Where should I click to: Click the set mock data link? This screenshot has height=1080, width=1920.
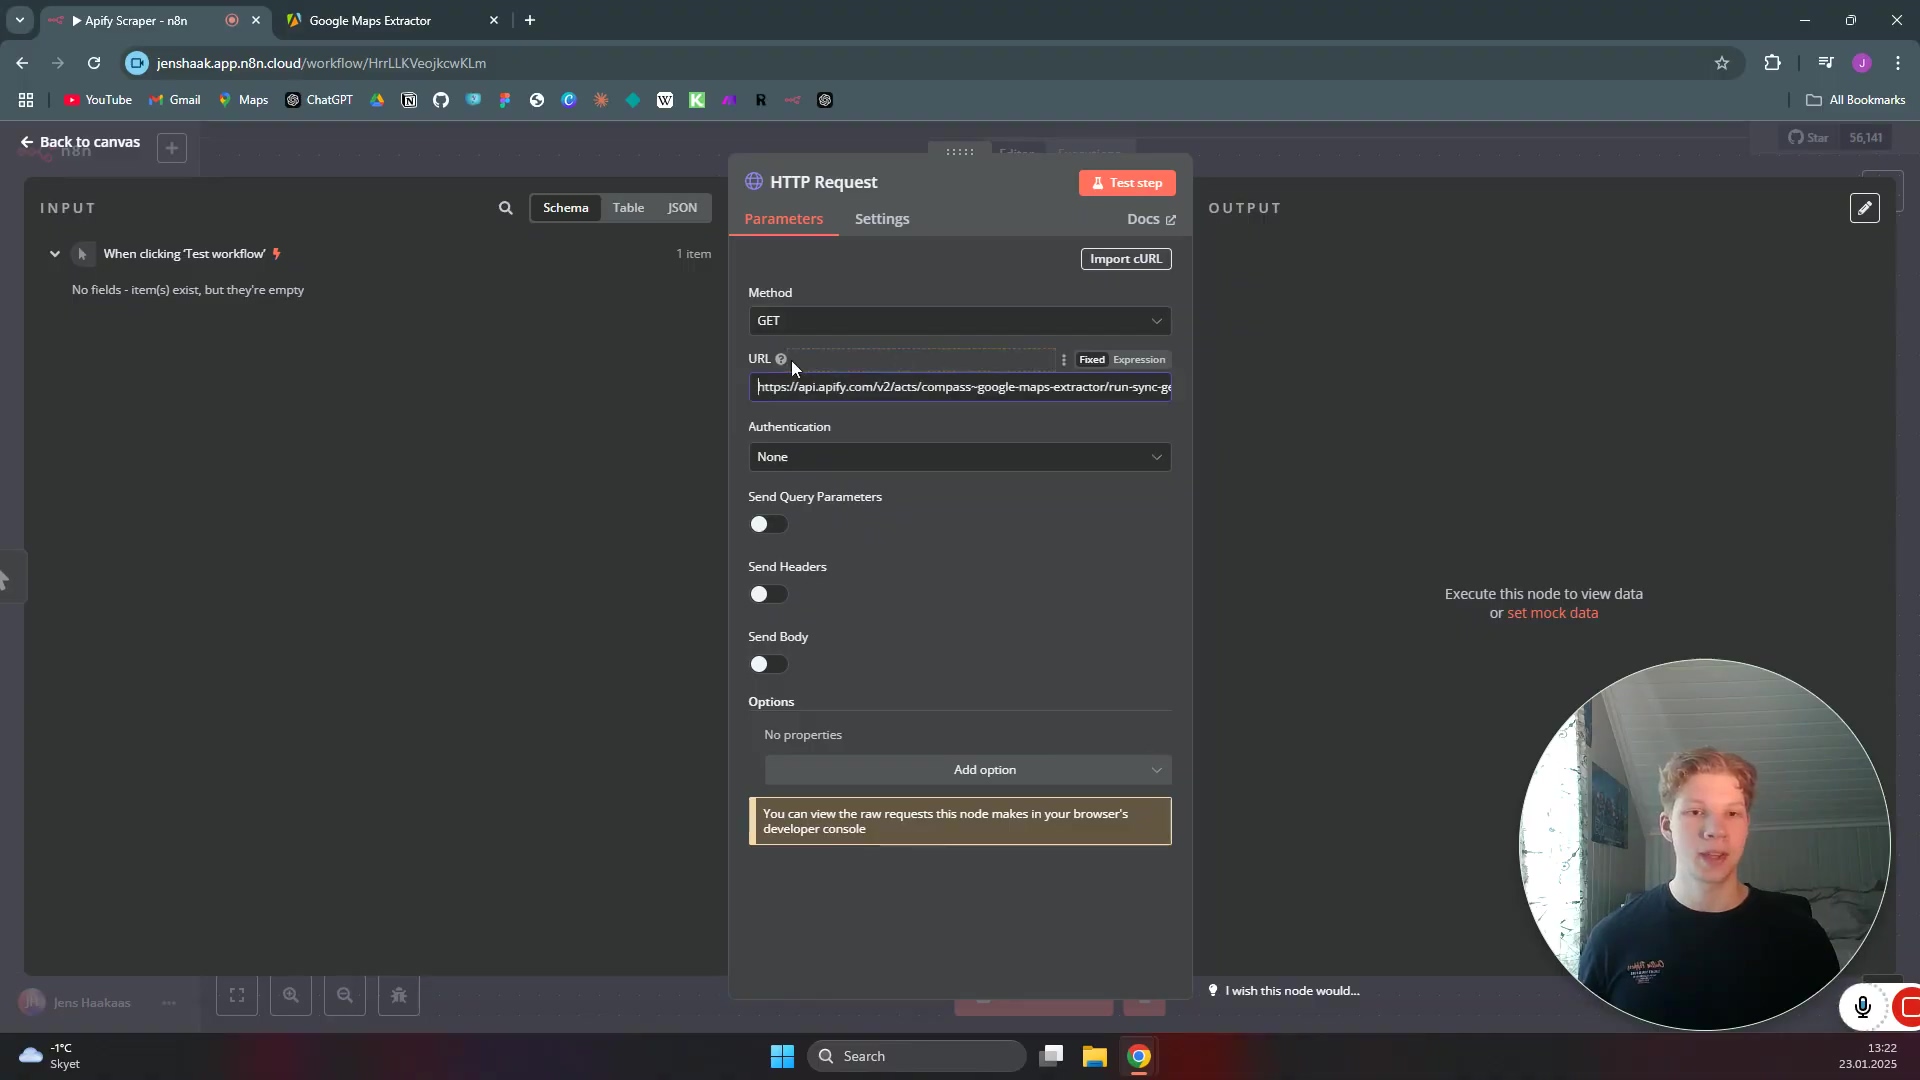pos(1552,614)
